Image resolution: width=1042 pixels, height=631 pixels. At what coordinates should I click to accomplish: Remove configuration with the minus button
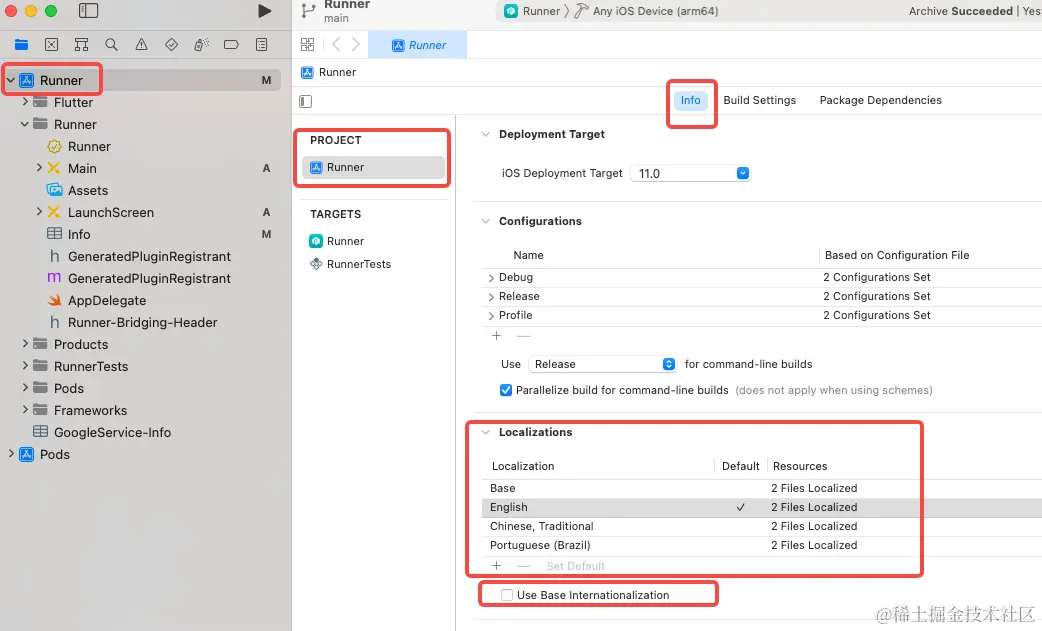pos(524,335)
